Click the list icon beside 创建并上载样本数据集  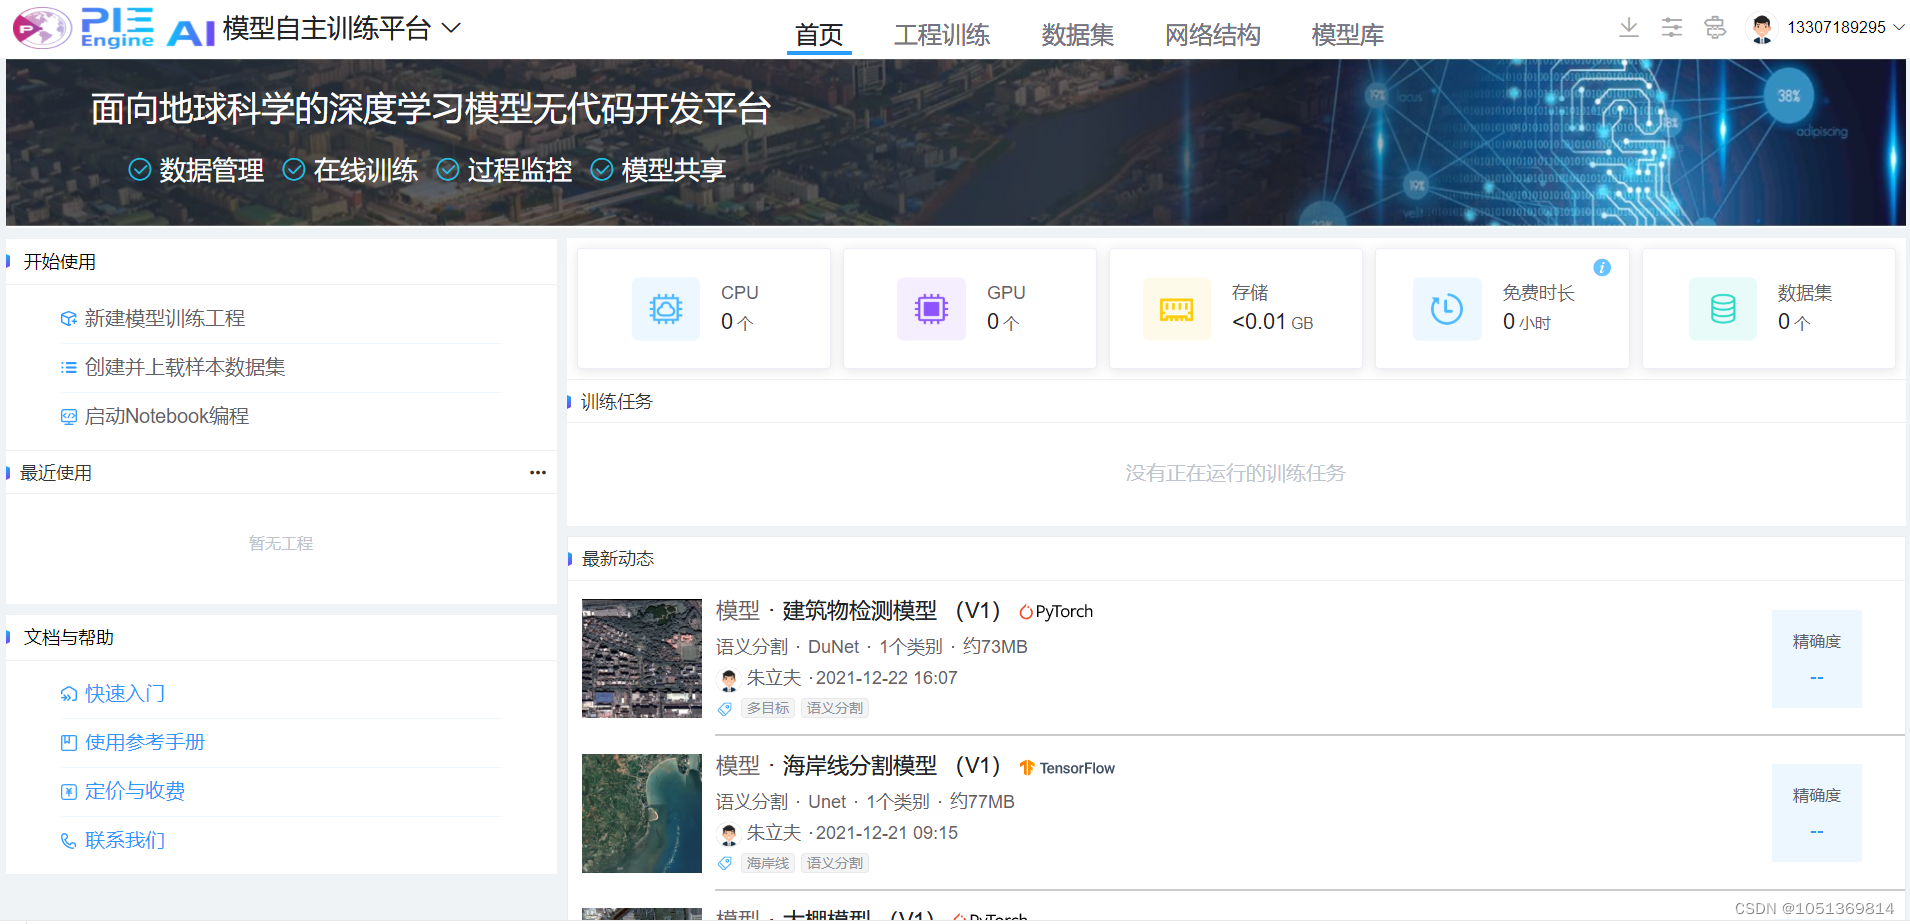pos(69,368)
